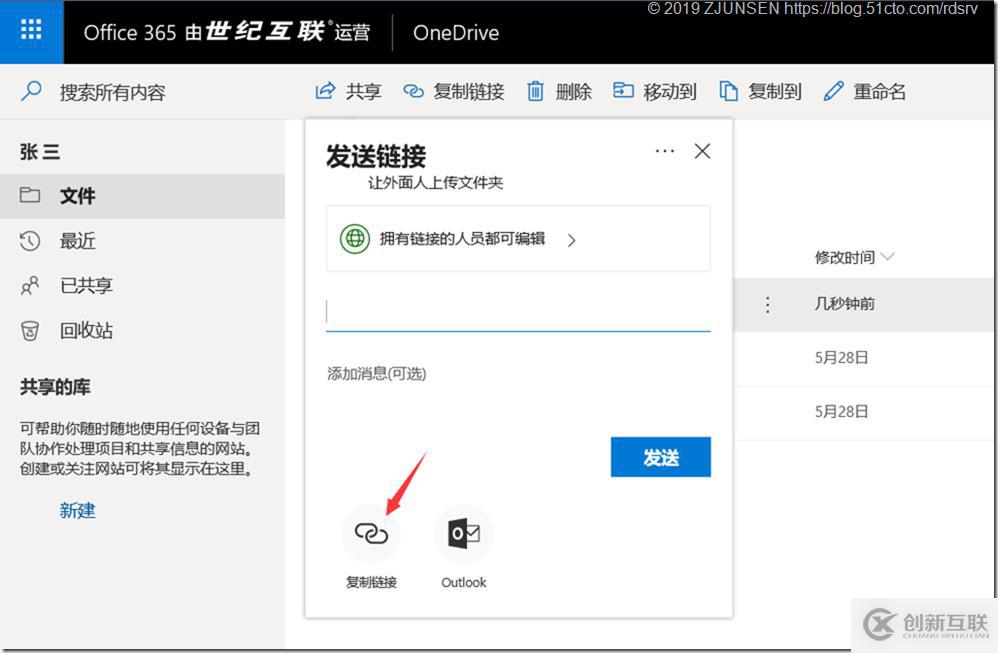Image resolution: width=998 pixels, height=653 pixels.
Task: Click the 重命名 pencil toolbar button
Action: click(x=864, y=92)
